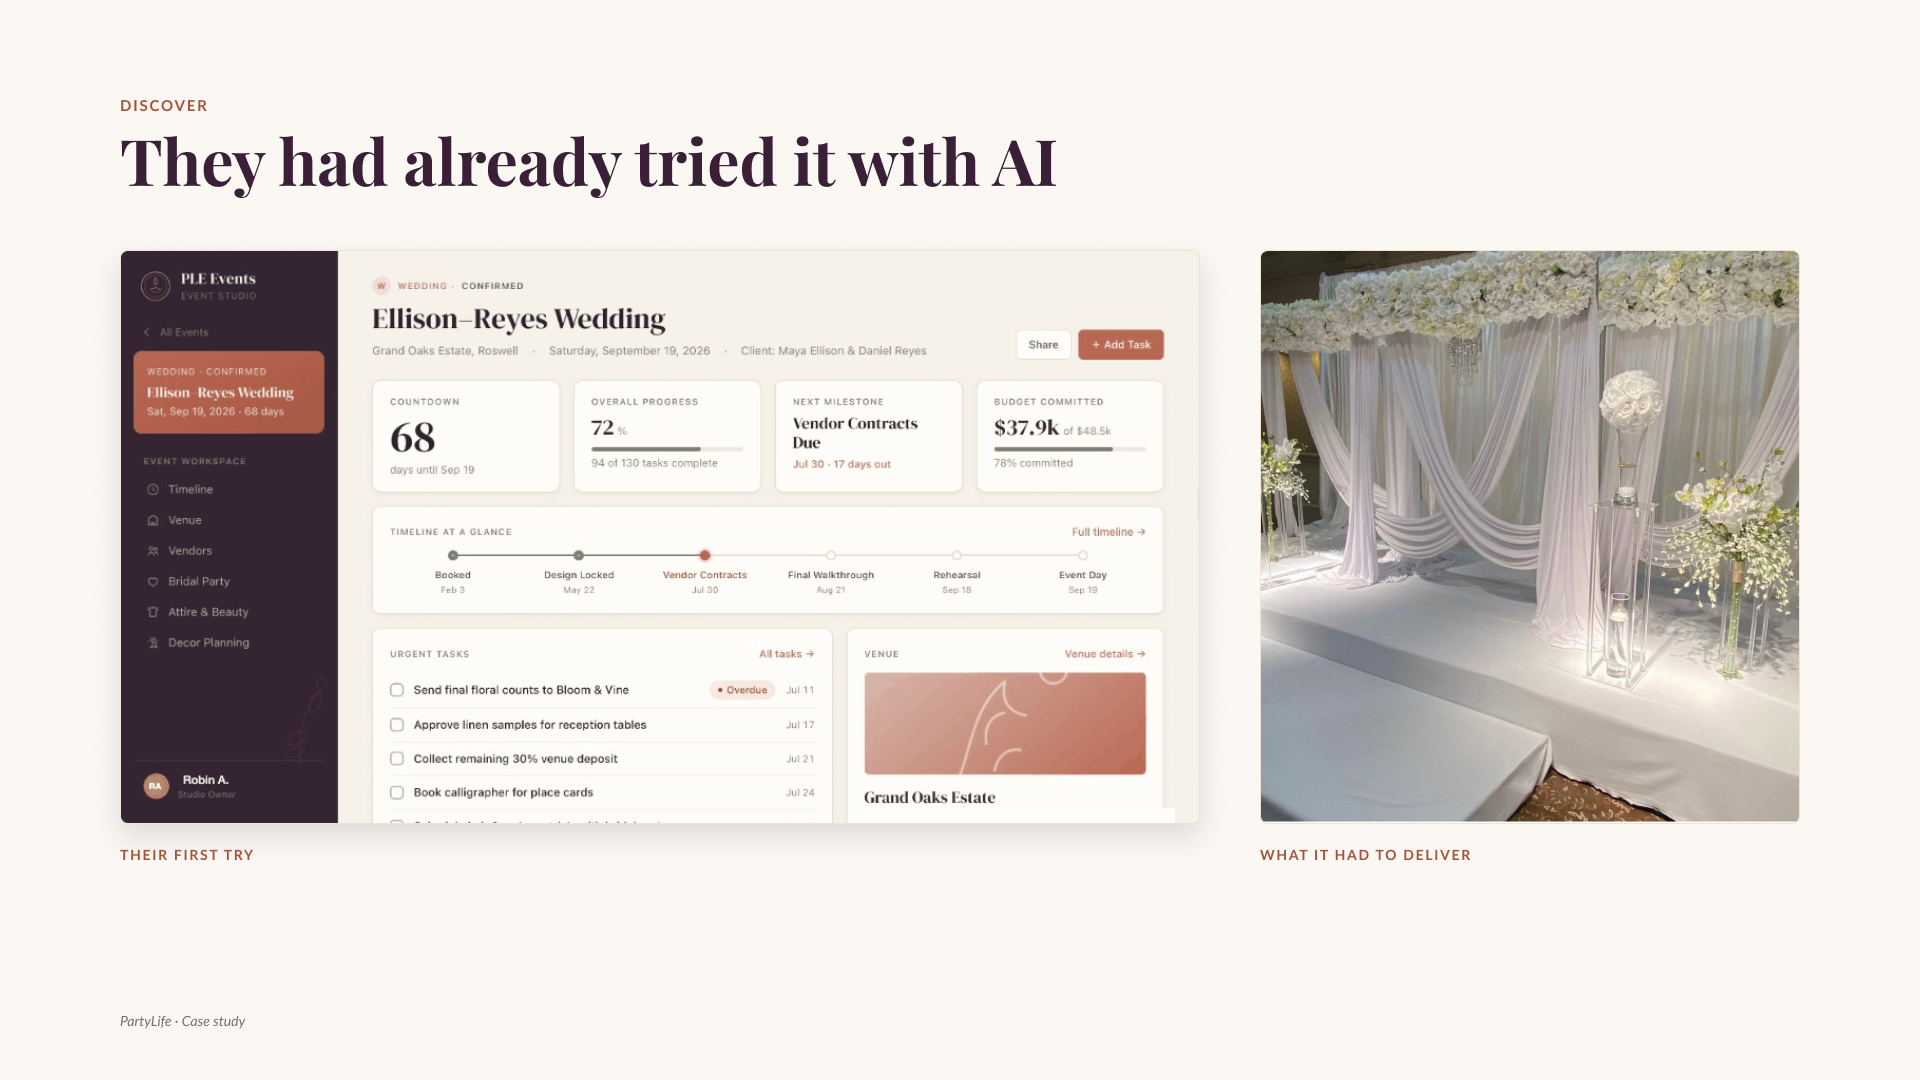Screen dimensions: 1920x1080
Task: Click the Vendors people icon in sidebar
Action: [x=153, y=551]
